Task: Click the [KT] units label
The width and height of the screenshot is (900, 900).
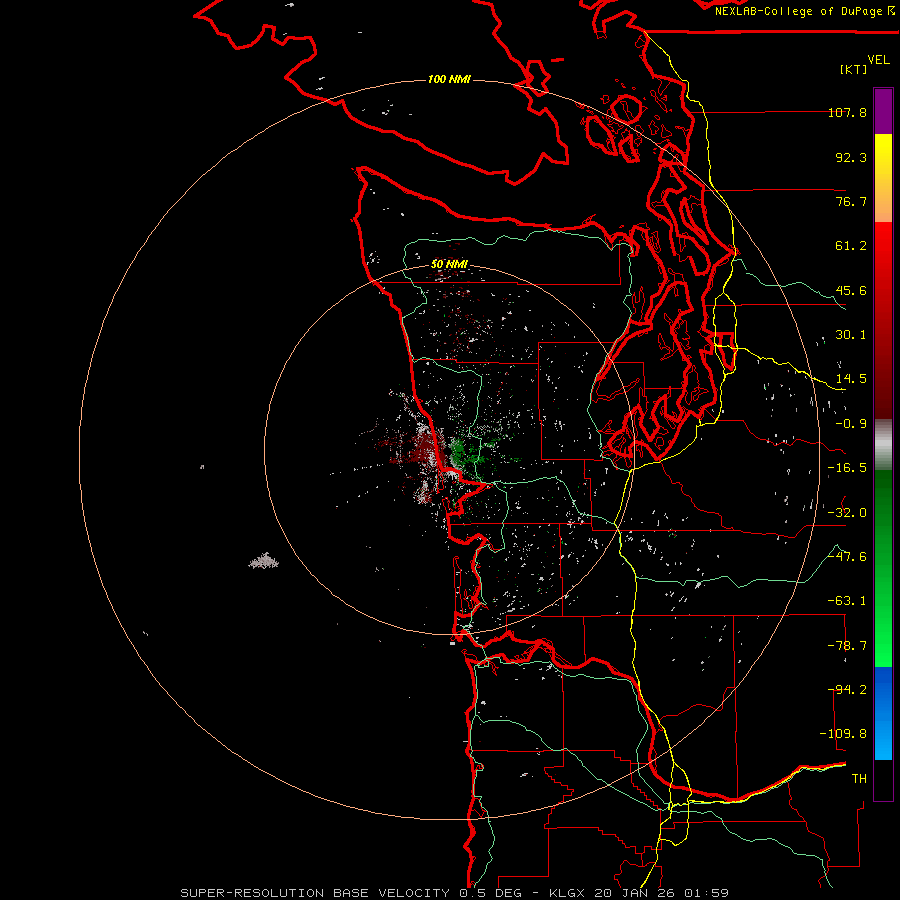Action: coord(854,69)
